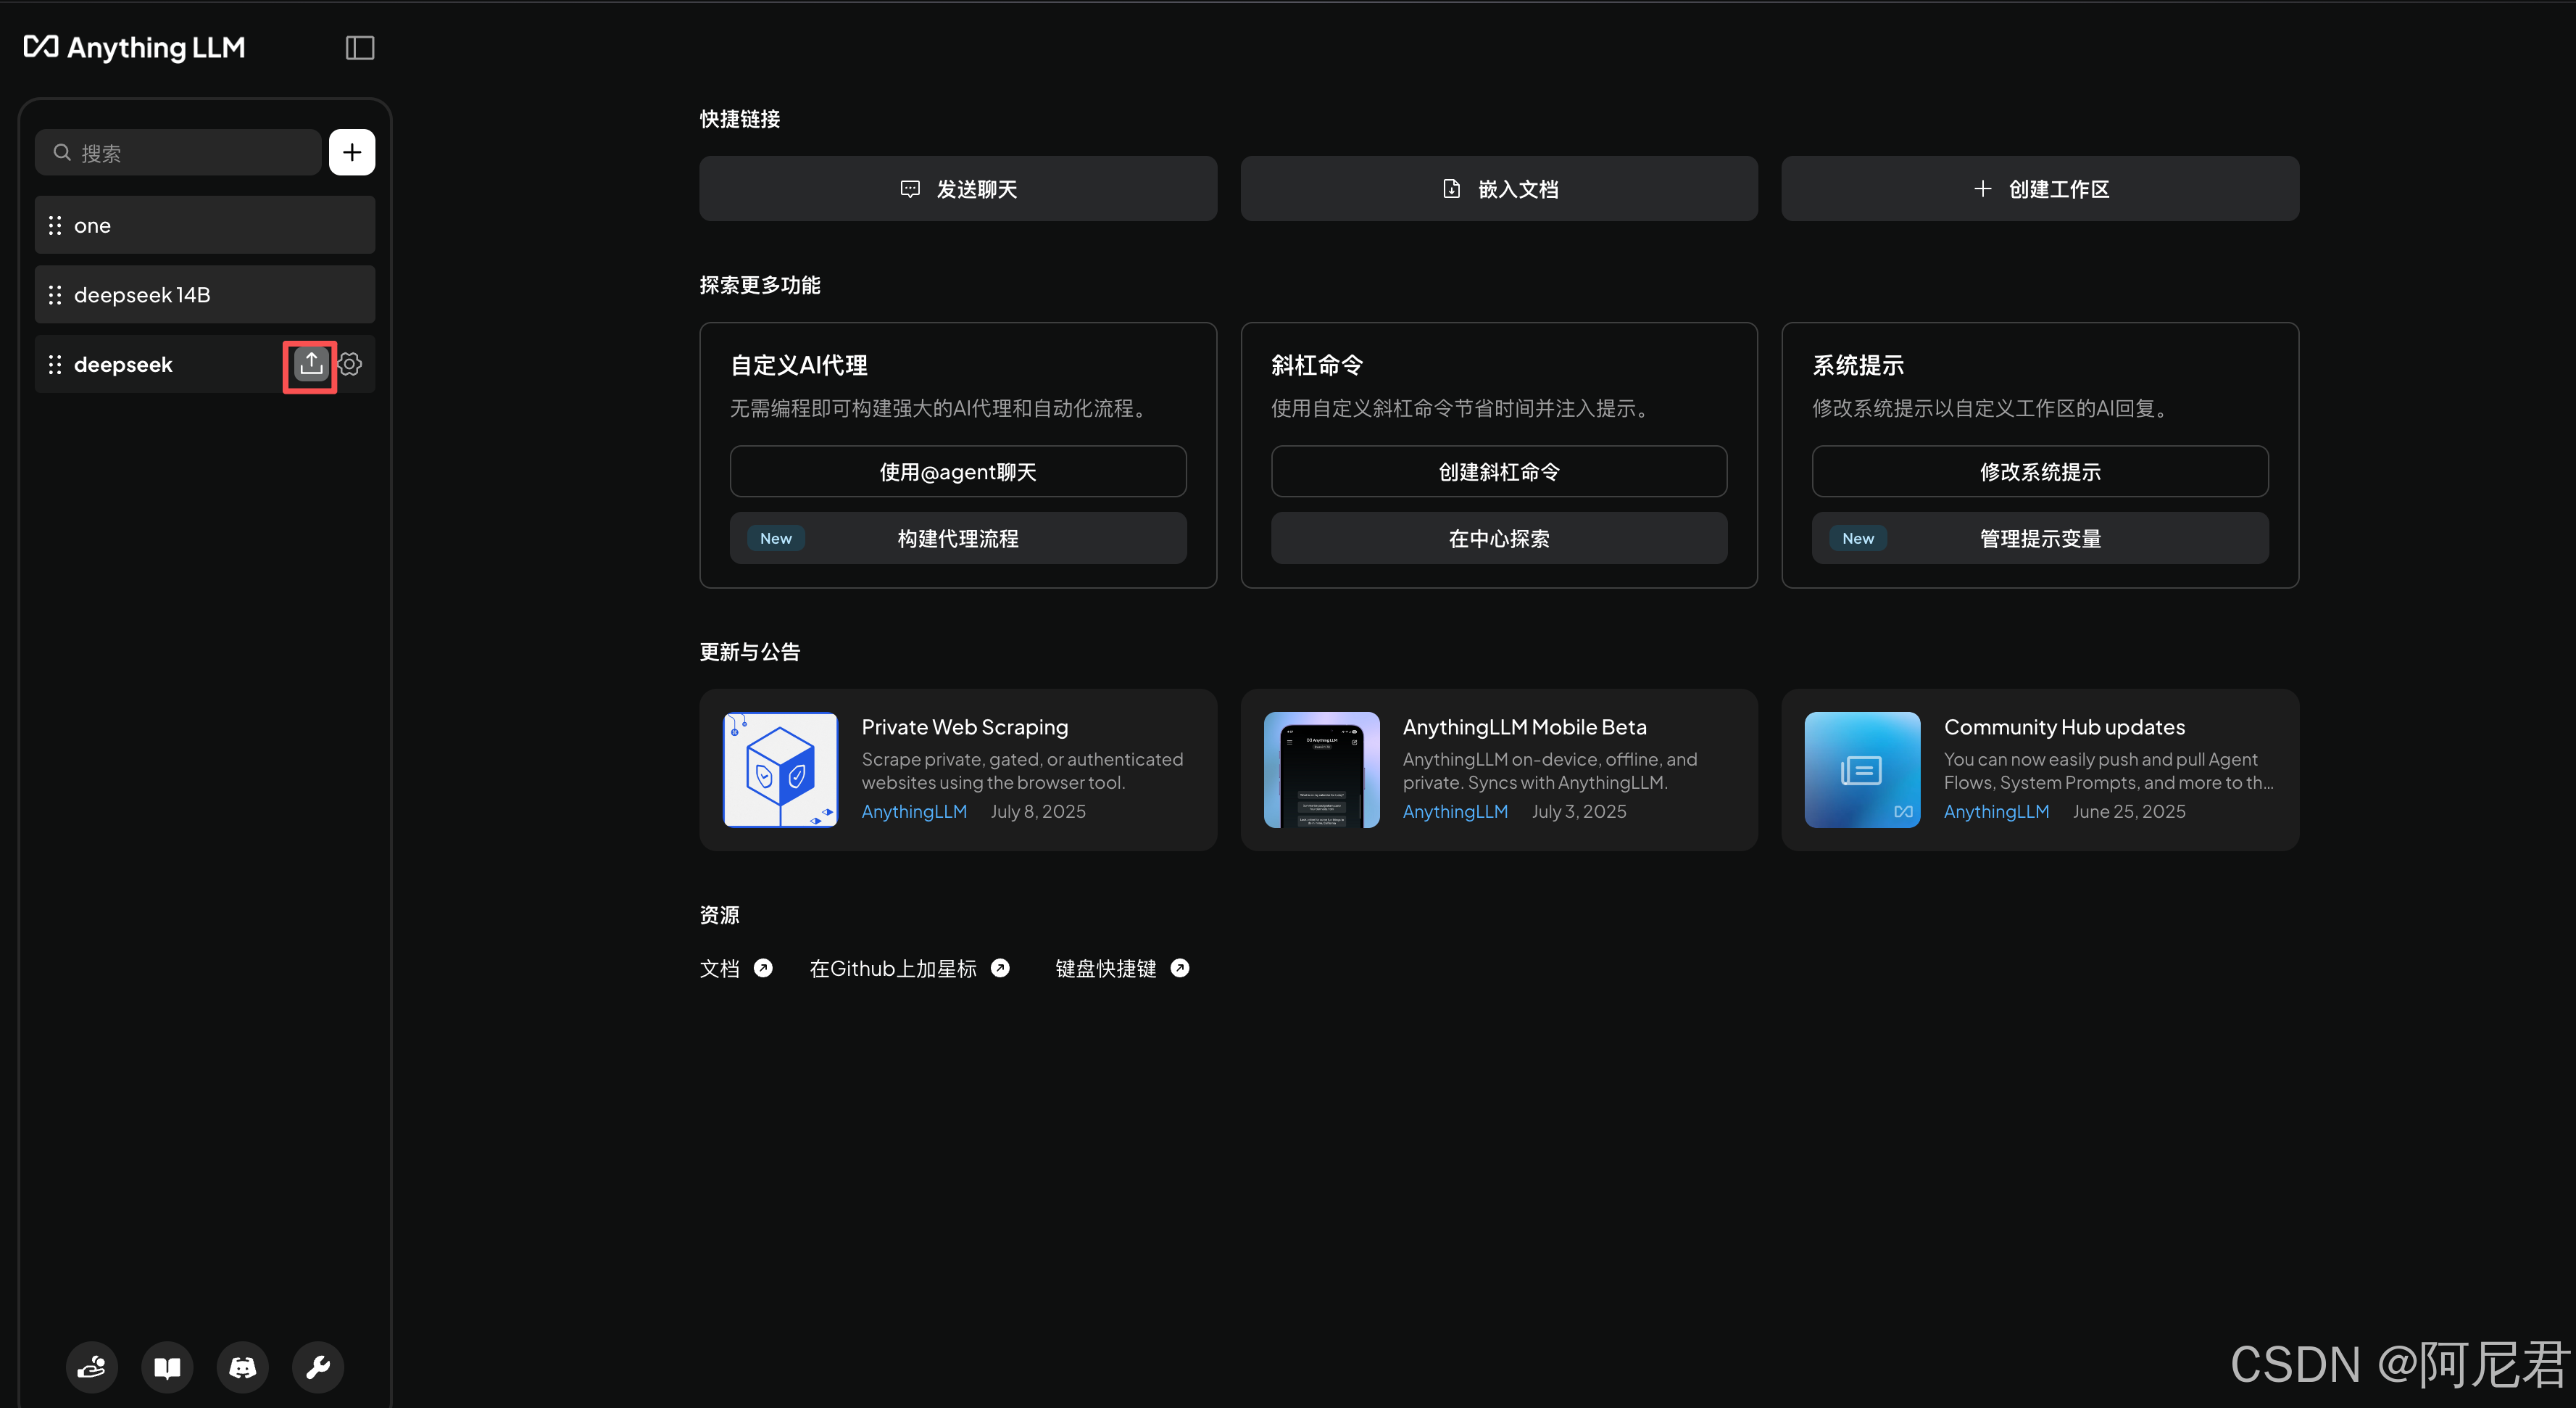Open the 发送聊天 quick link
Viewport: 2576px width, 1408px height.
coord(957,188)
